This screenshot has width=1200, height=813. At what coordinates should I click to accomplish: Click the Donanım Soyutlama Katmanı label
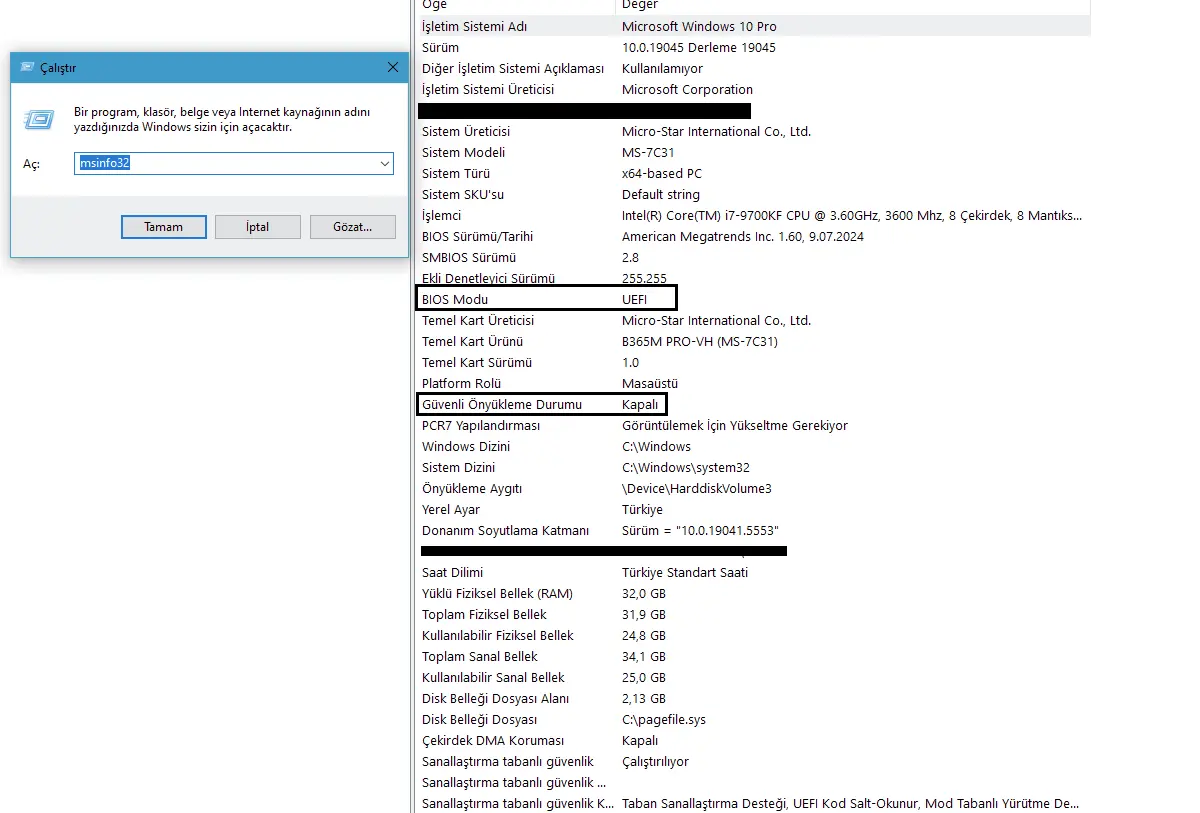point(505,530)
